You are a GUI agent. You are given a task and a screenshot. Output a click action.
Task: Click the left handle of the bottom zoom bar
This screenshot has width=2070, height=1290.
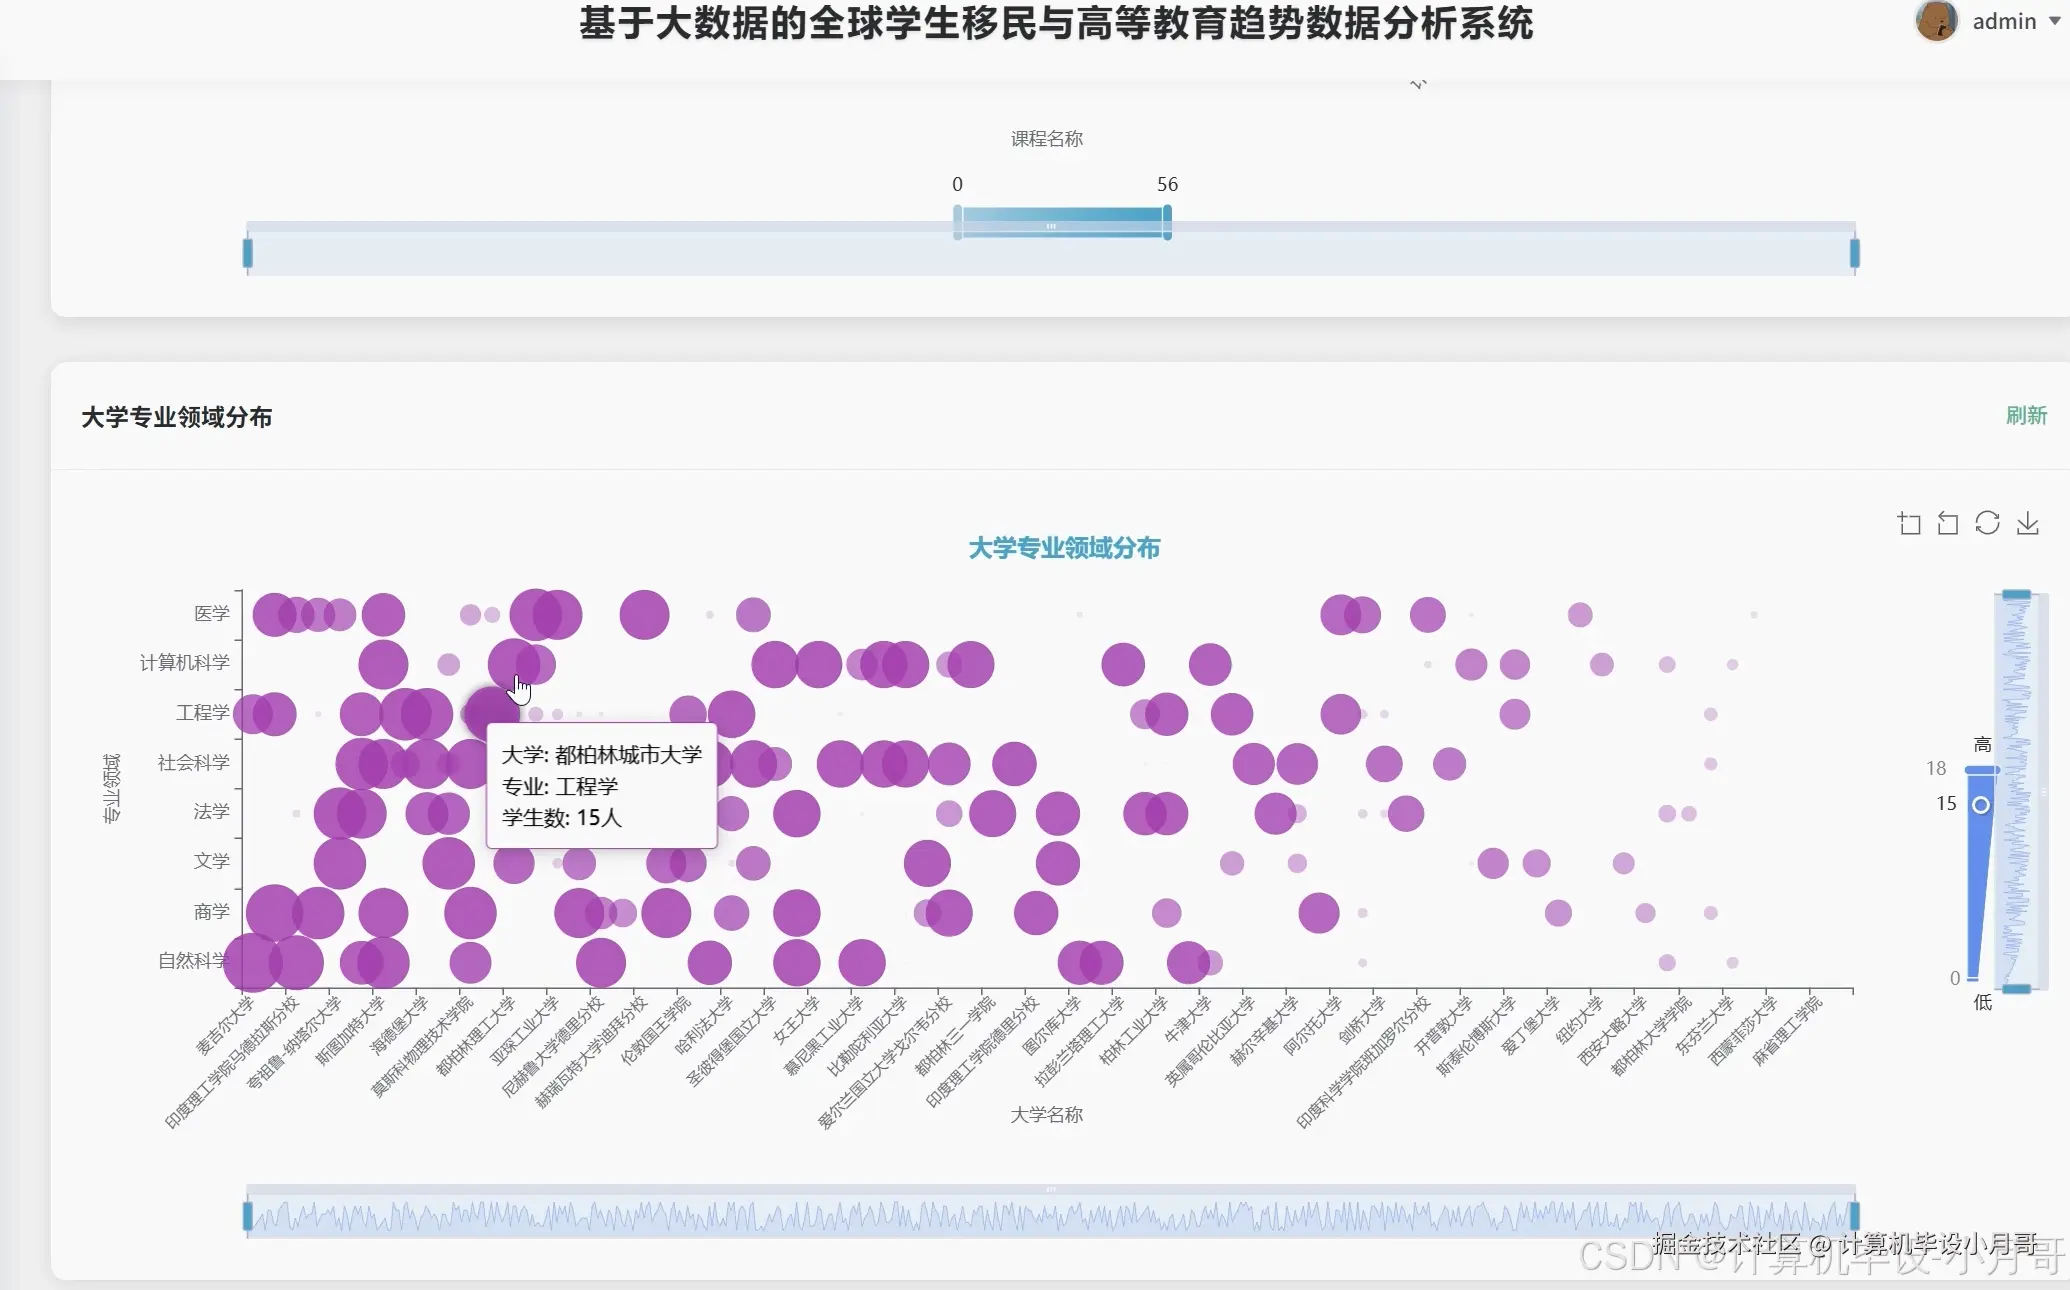click(x=248, y=1216)
